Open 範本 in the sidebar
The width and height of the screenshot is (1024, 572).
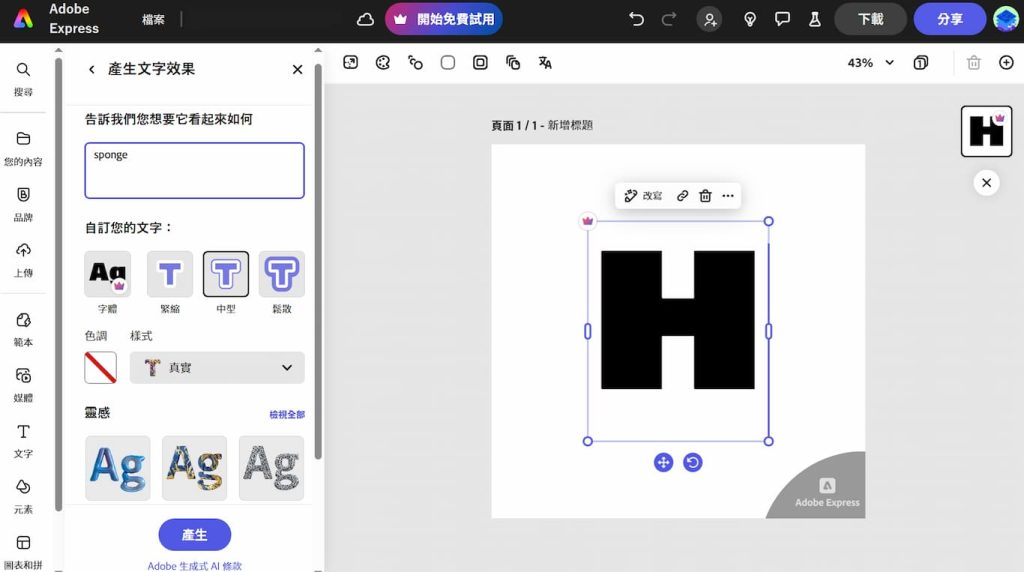23,330
